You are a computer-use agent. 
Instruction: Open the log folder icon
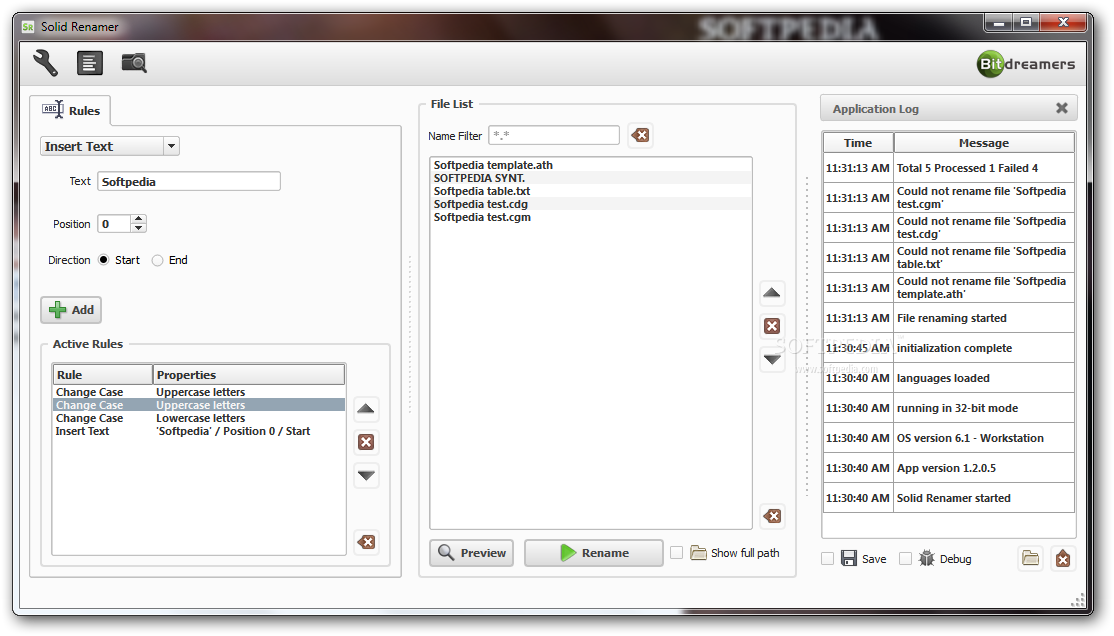(x=1030, y=559)
